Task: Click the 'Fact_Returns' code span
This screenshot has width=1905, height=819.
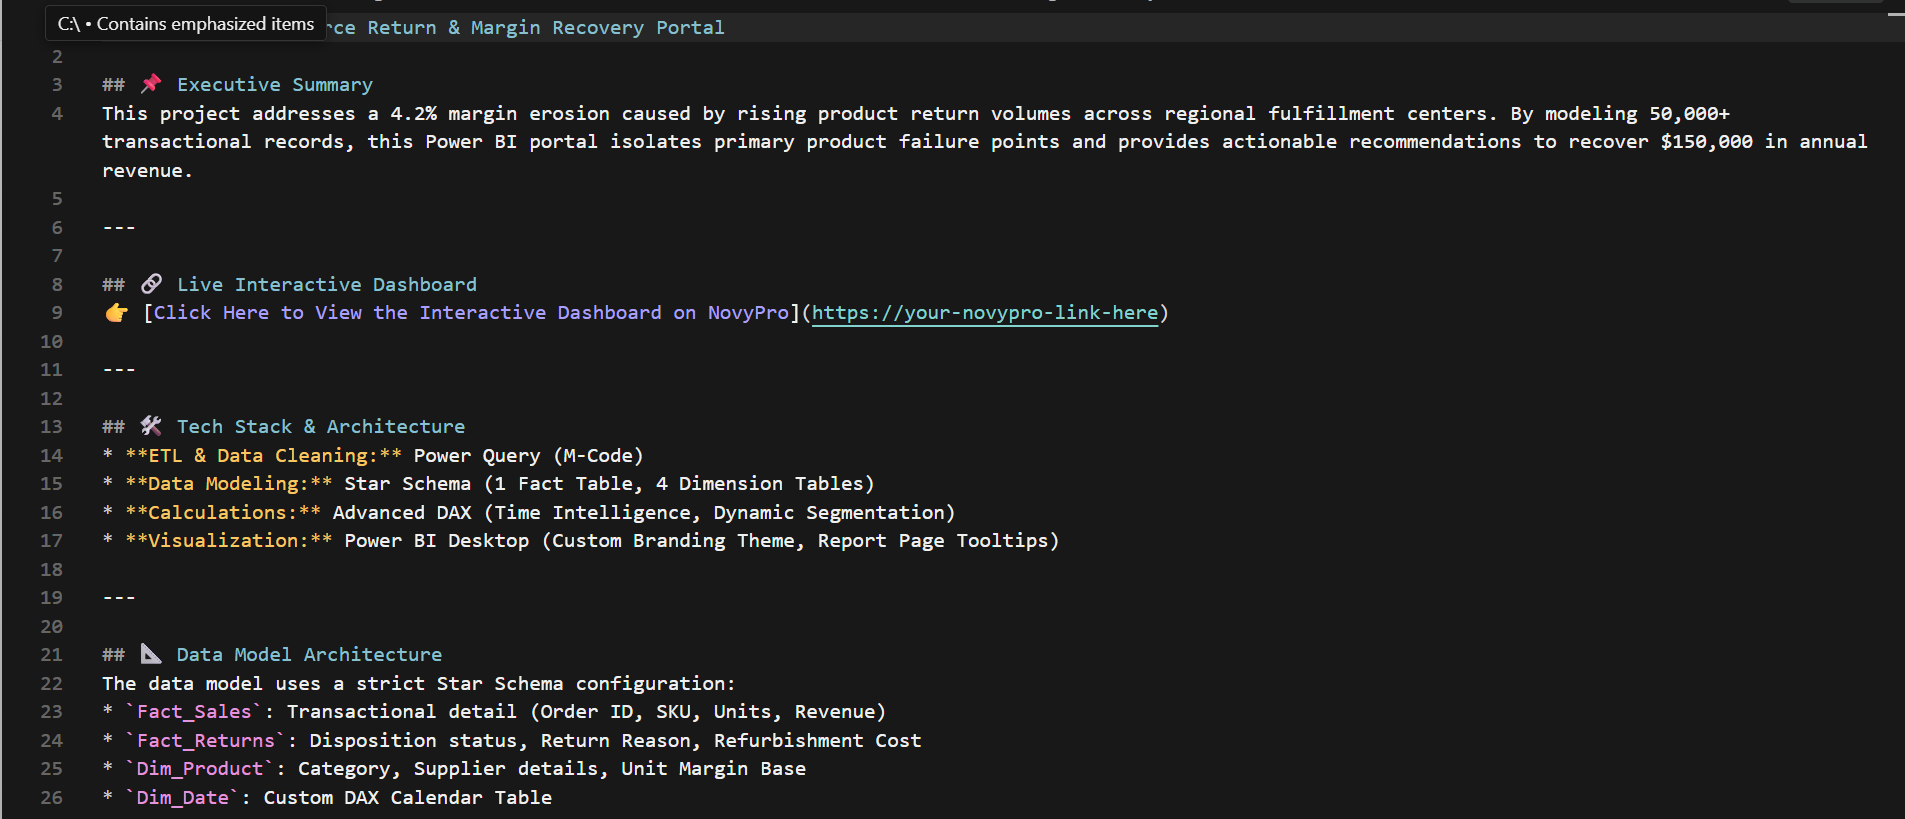Action: tap(206, 741)
